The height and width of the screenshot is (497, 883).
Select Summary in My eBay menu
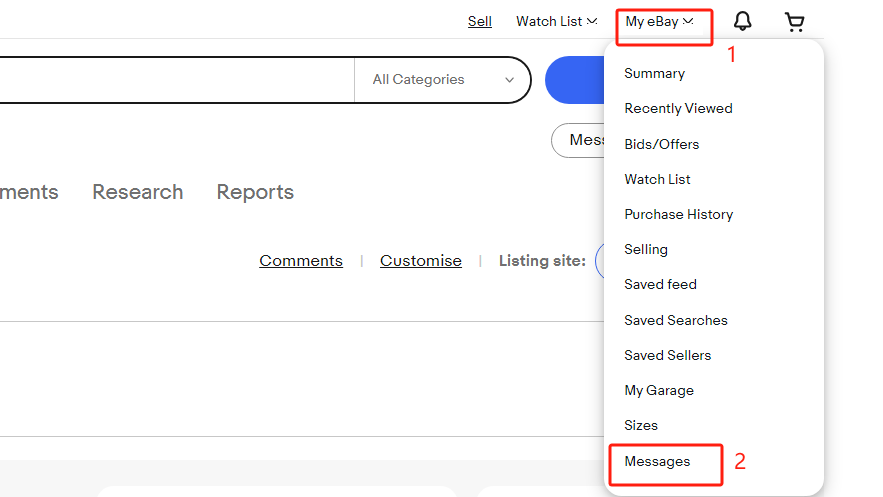click(x=654, y=73)
